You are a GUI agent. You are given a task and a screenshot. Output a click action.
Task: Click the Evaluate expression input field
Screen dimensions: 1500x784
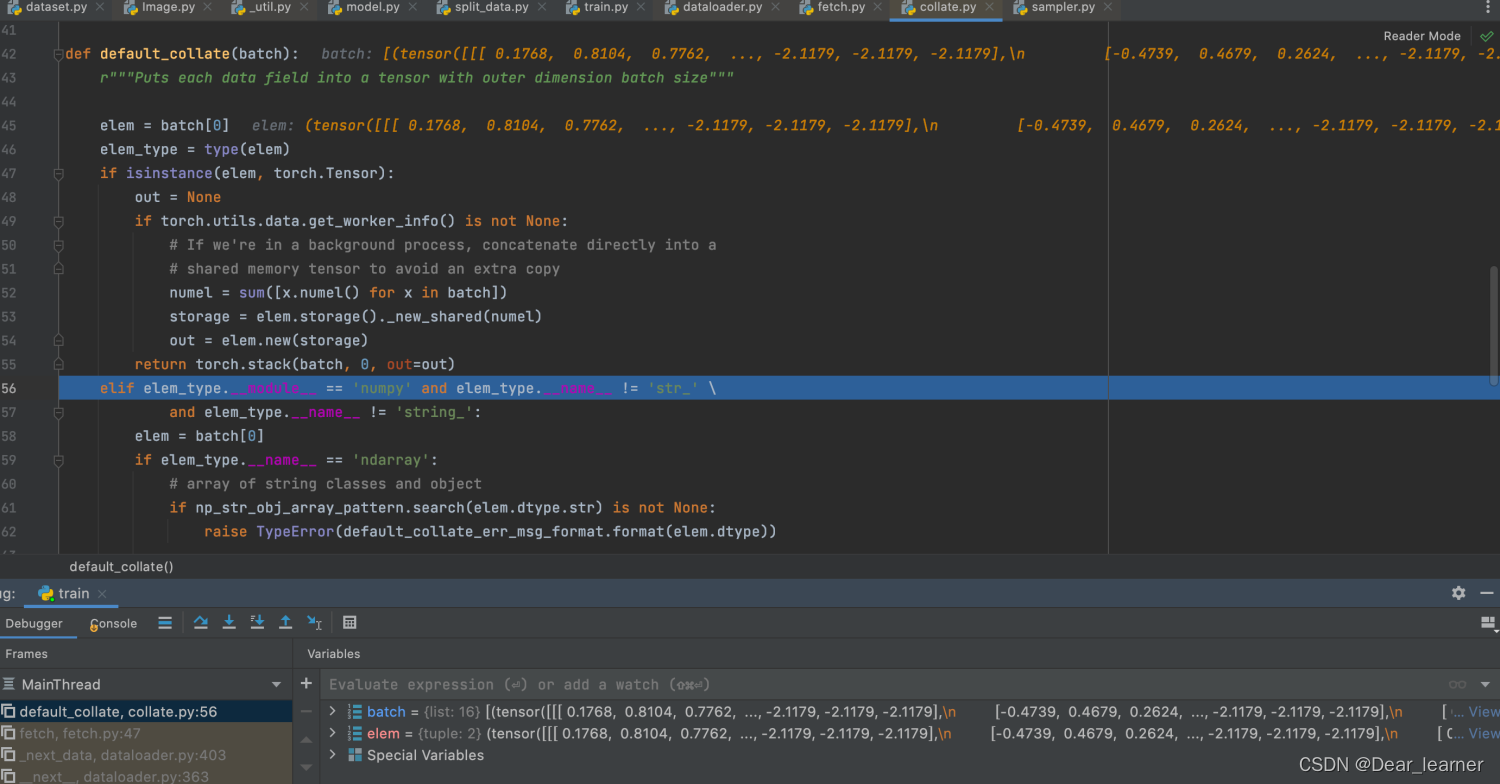[x=880, y=684]
